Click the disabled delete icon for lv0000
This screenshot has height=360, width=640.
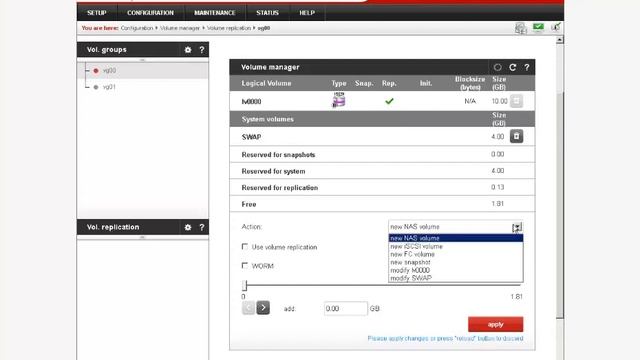tap(516, 101)
